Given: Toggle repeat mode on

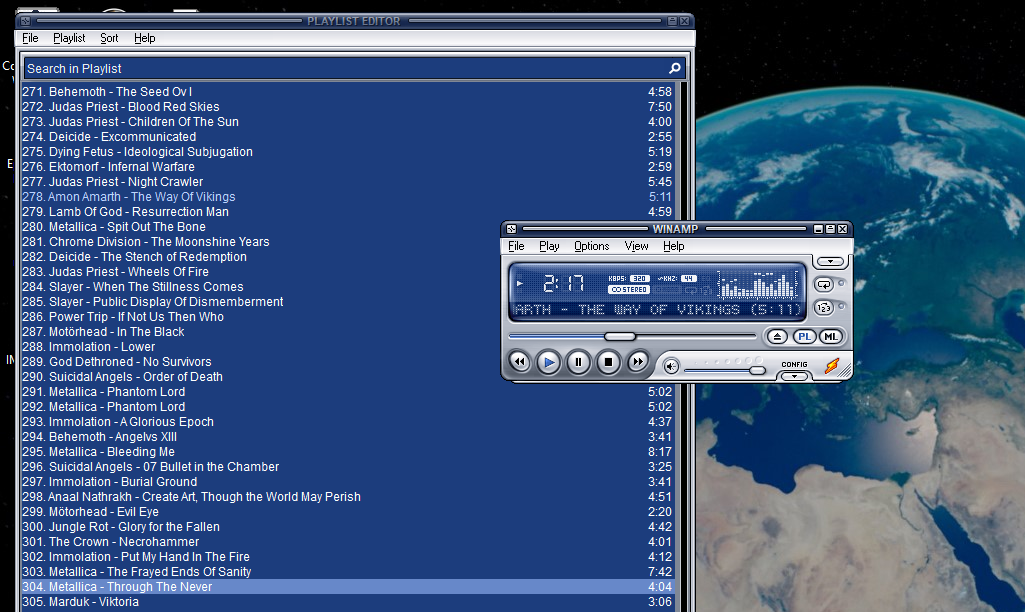Looking at the screenshot, I should tap(825, 283).
